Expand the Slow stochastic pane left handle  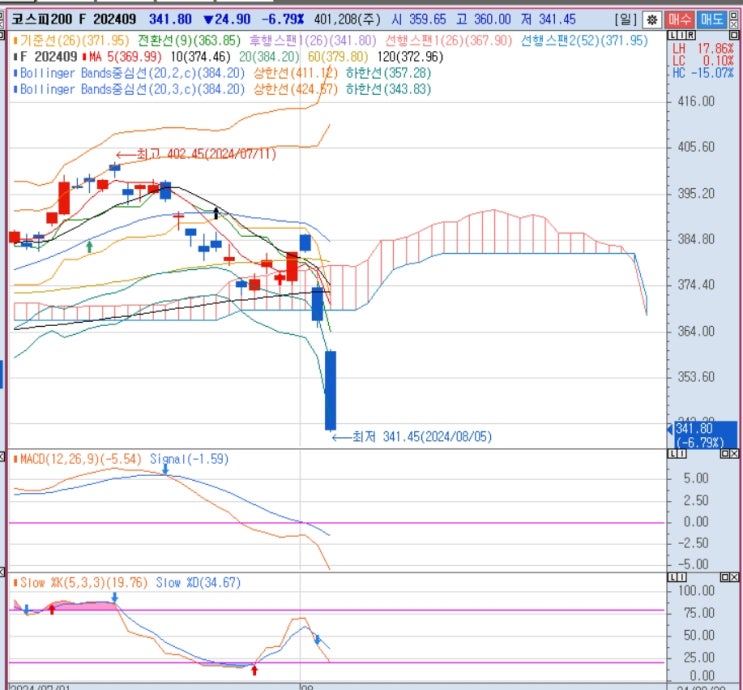pos(4,581)
